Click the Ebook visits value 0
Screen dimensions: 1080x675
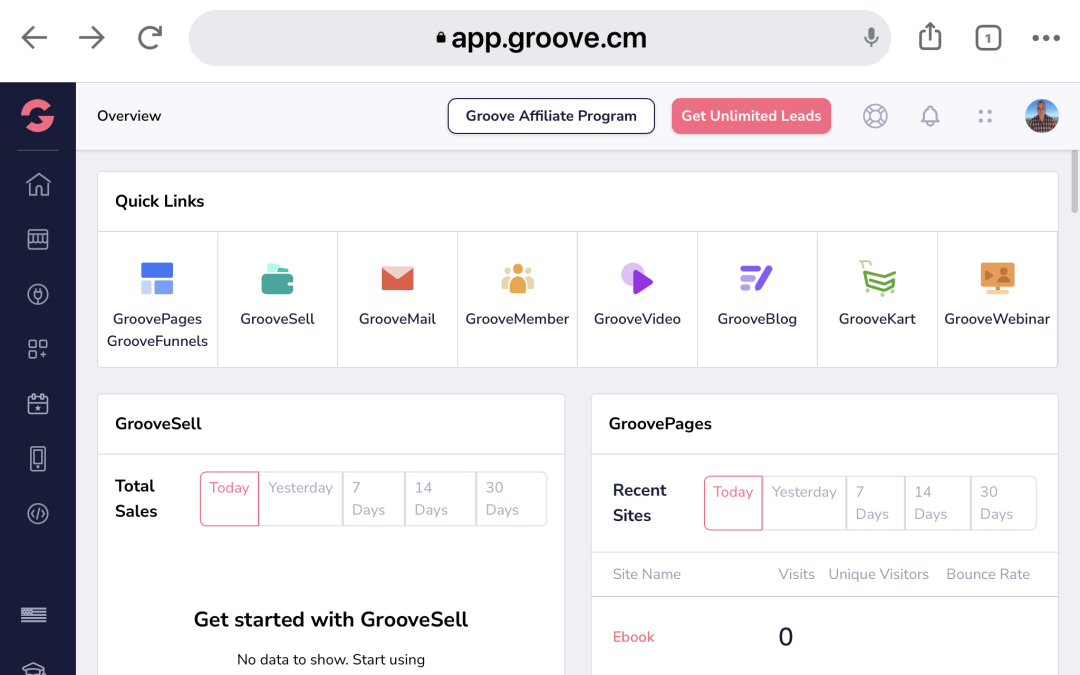[x=786, y=637]
